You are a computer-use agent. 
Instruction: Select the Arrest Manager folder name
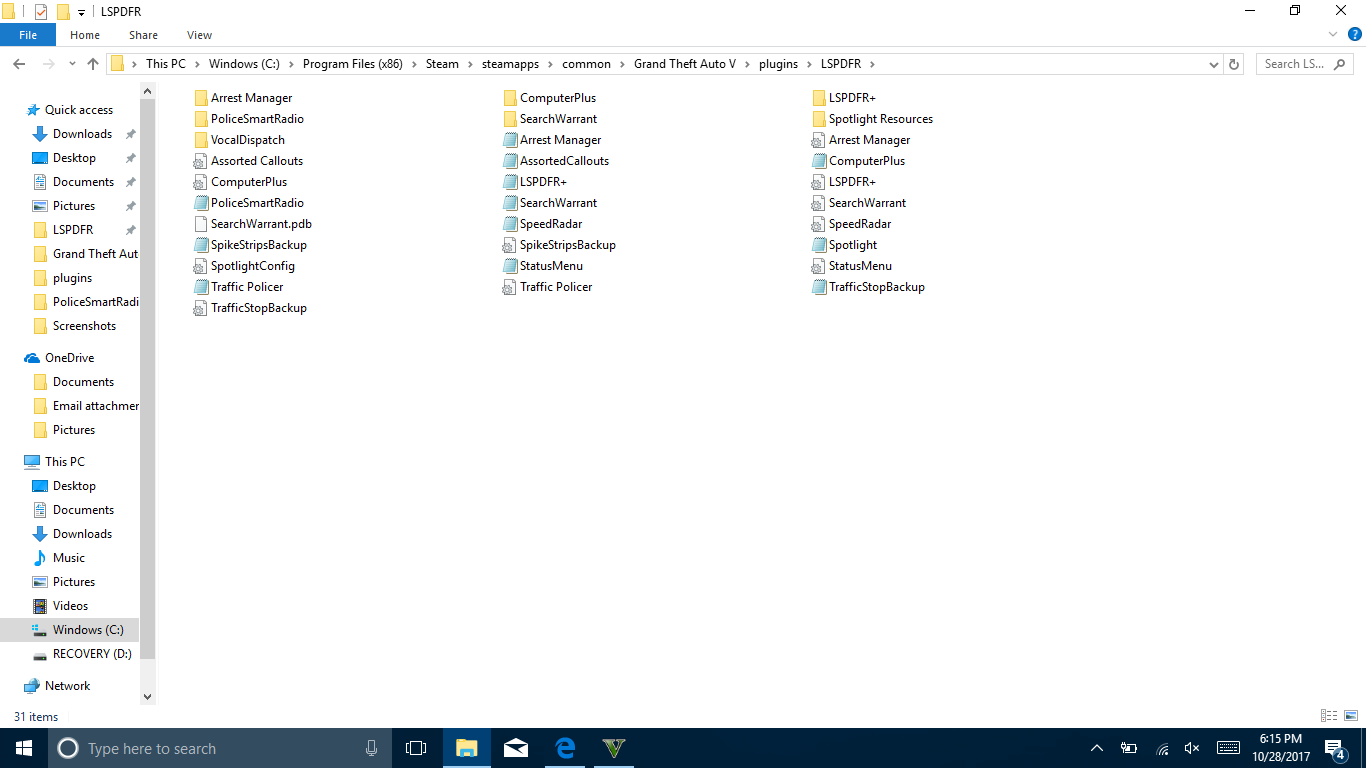tap(252, 98)
